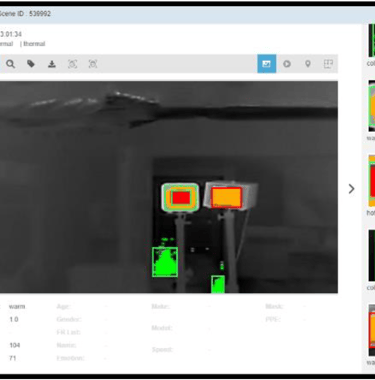Open the hot thumbnail with red region
This screenshot has height=380, width=375.
[371, 181]
